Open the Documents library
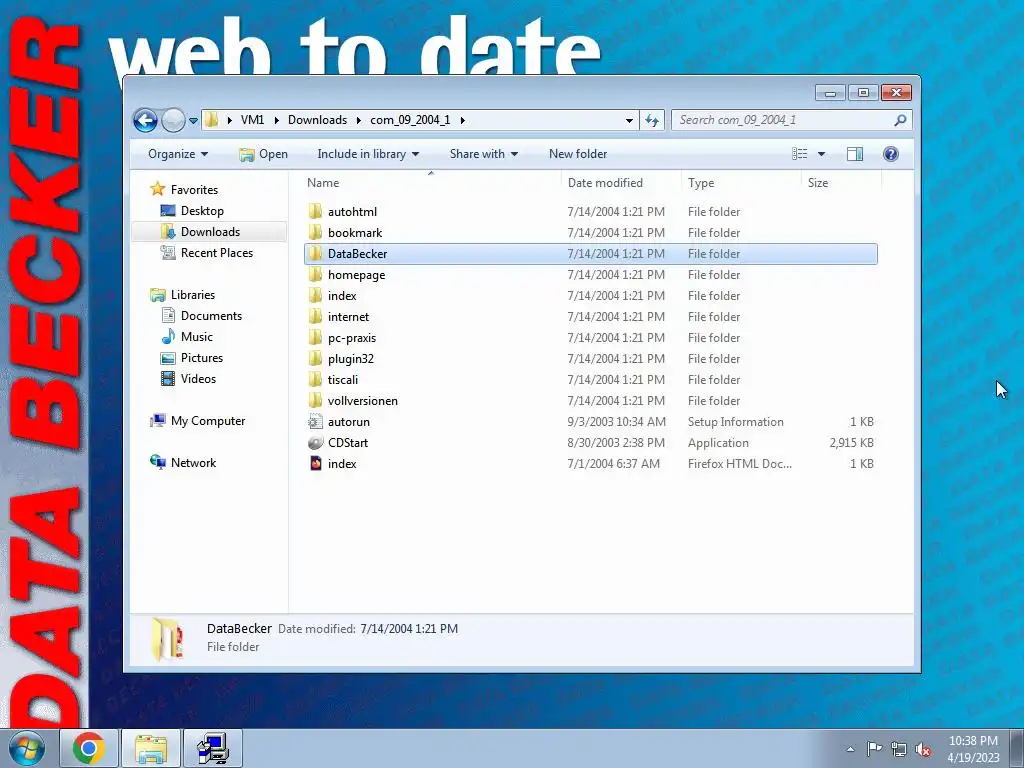 point(211,316)
